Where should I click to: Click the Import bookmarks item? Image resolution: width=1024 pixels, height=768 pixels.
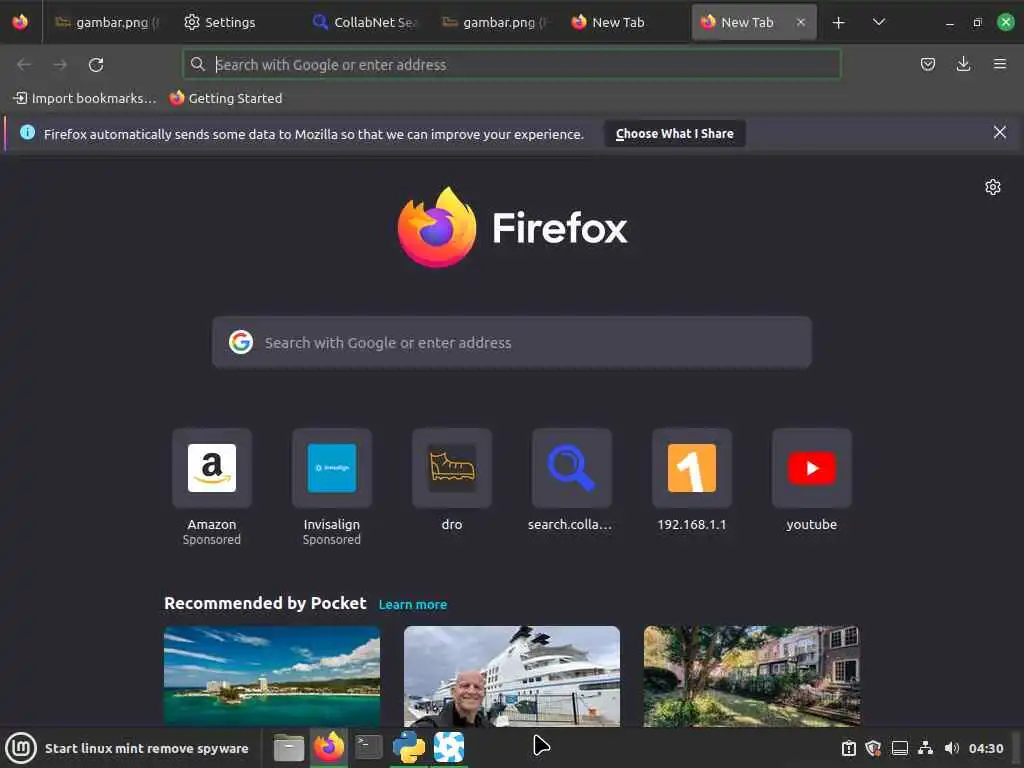tap(85, 99)
